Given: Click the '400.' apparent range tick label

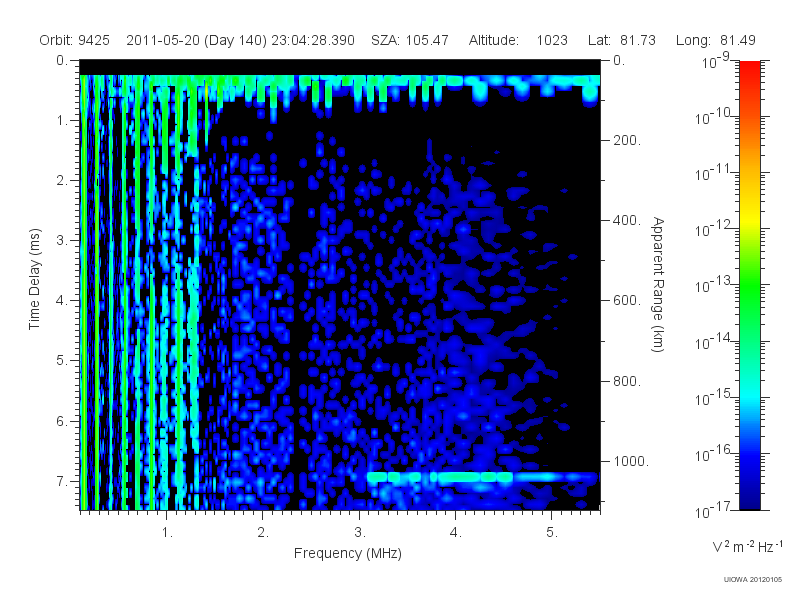Looking at the screenshot, I should coord(627,220).
